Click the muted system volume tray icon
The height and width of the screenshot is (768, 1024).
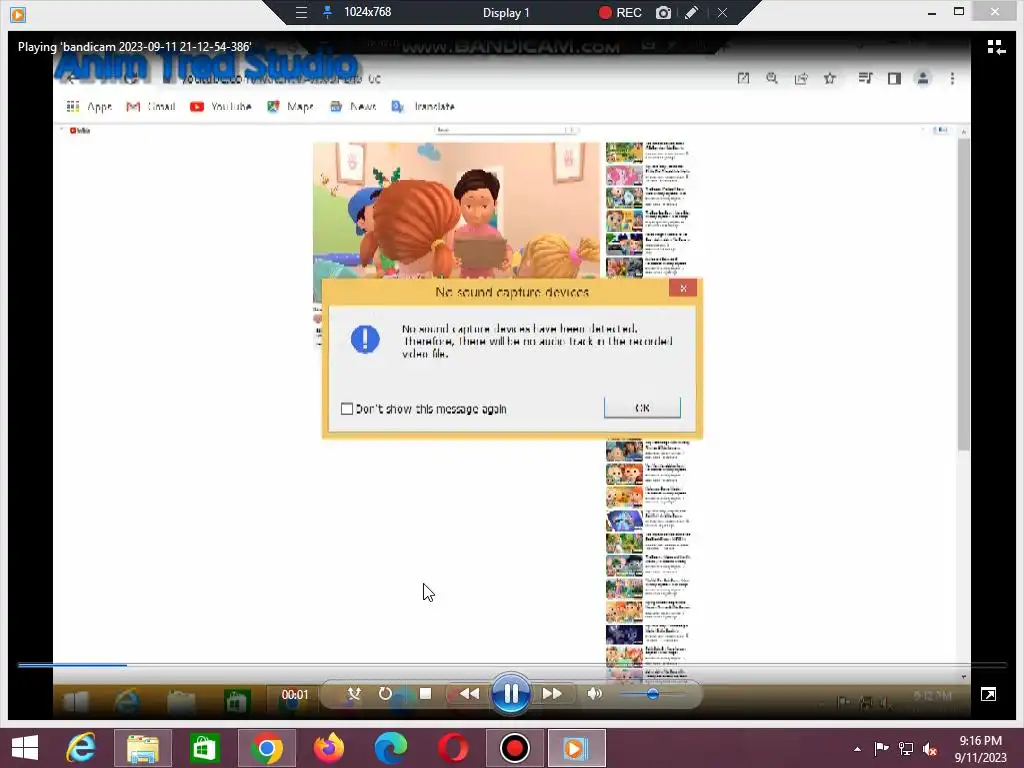(x=930, y=749)
